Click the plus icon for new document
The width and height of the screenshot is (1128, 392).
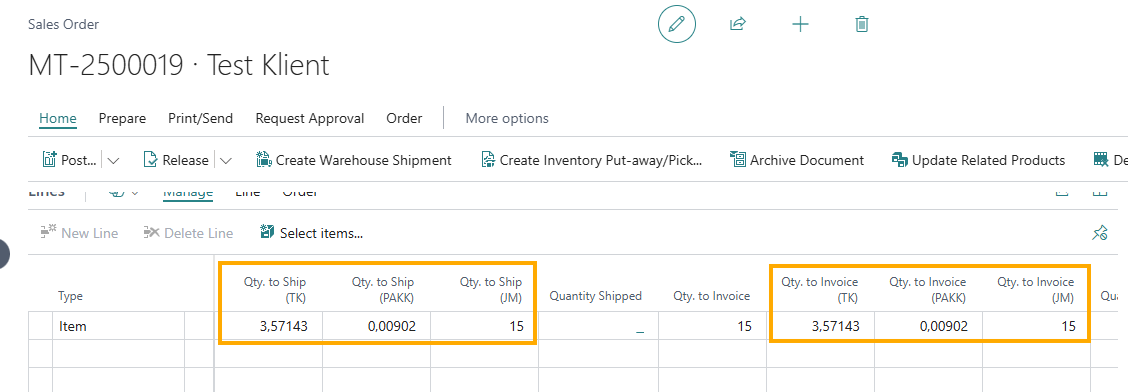[x=800, y=24]
